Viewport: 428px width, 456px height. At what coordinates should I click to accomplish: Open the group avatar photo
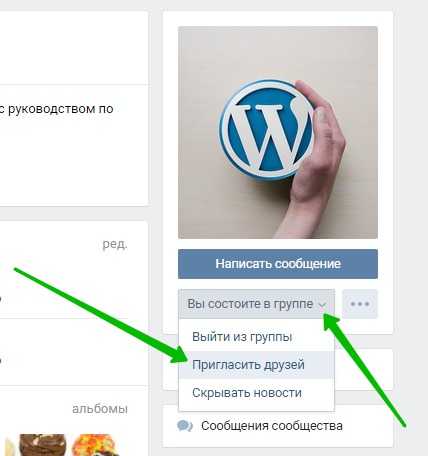[x=278, y=132]
